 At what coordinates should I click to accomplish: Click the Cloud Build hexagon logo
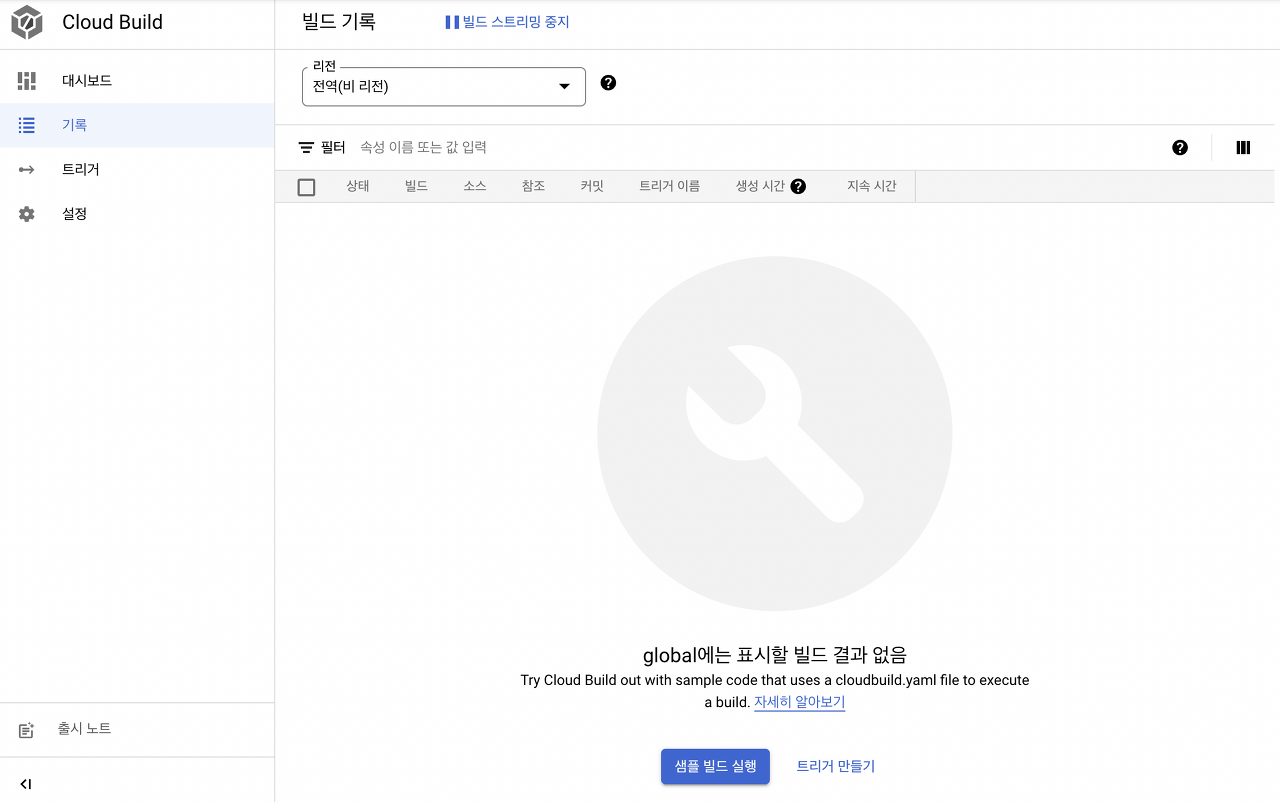click(x=27, y=22)
